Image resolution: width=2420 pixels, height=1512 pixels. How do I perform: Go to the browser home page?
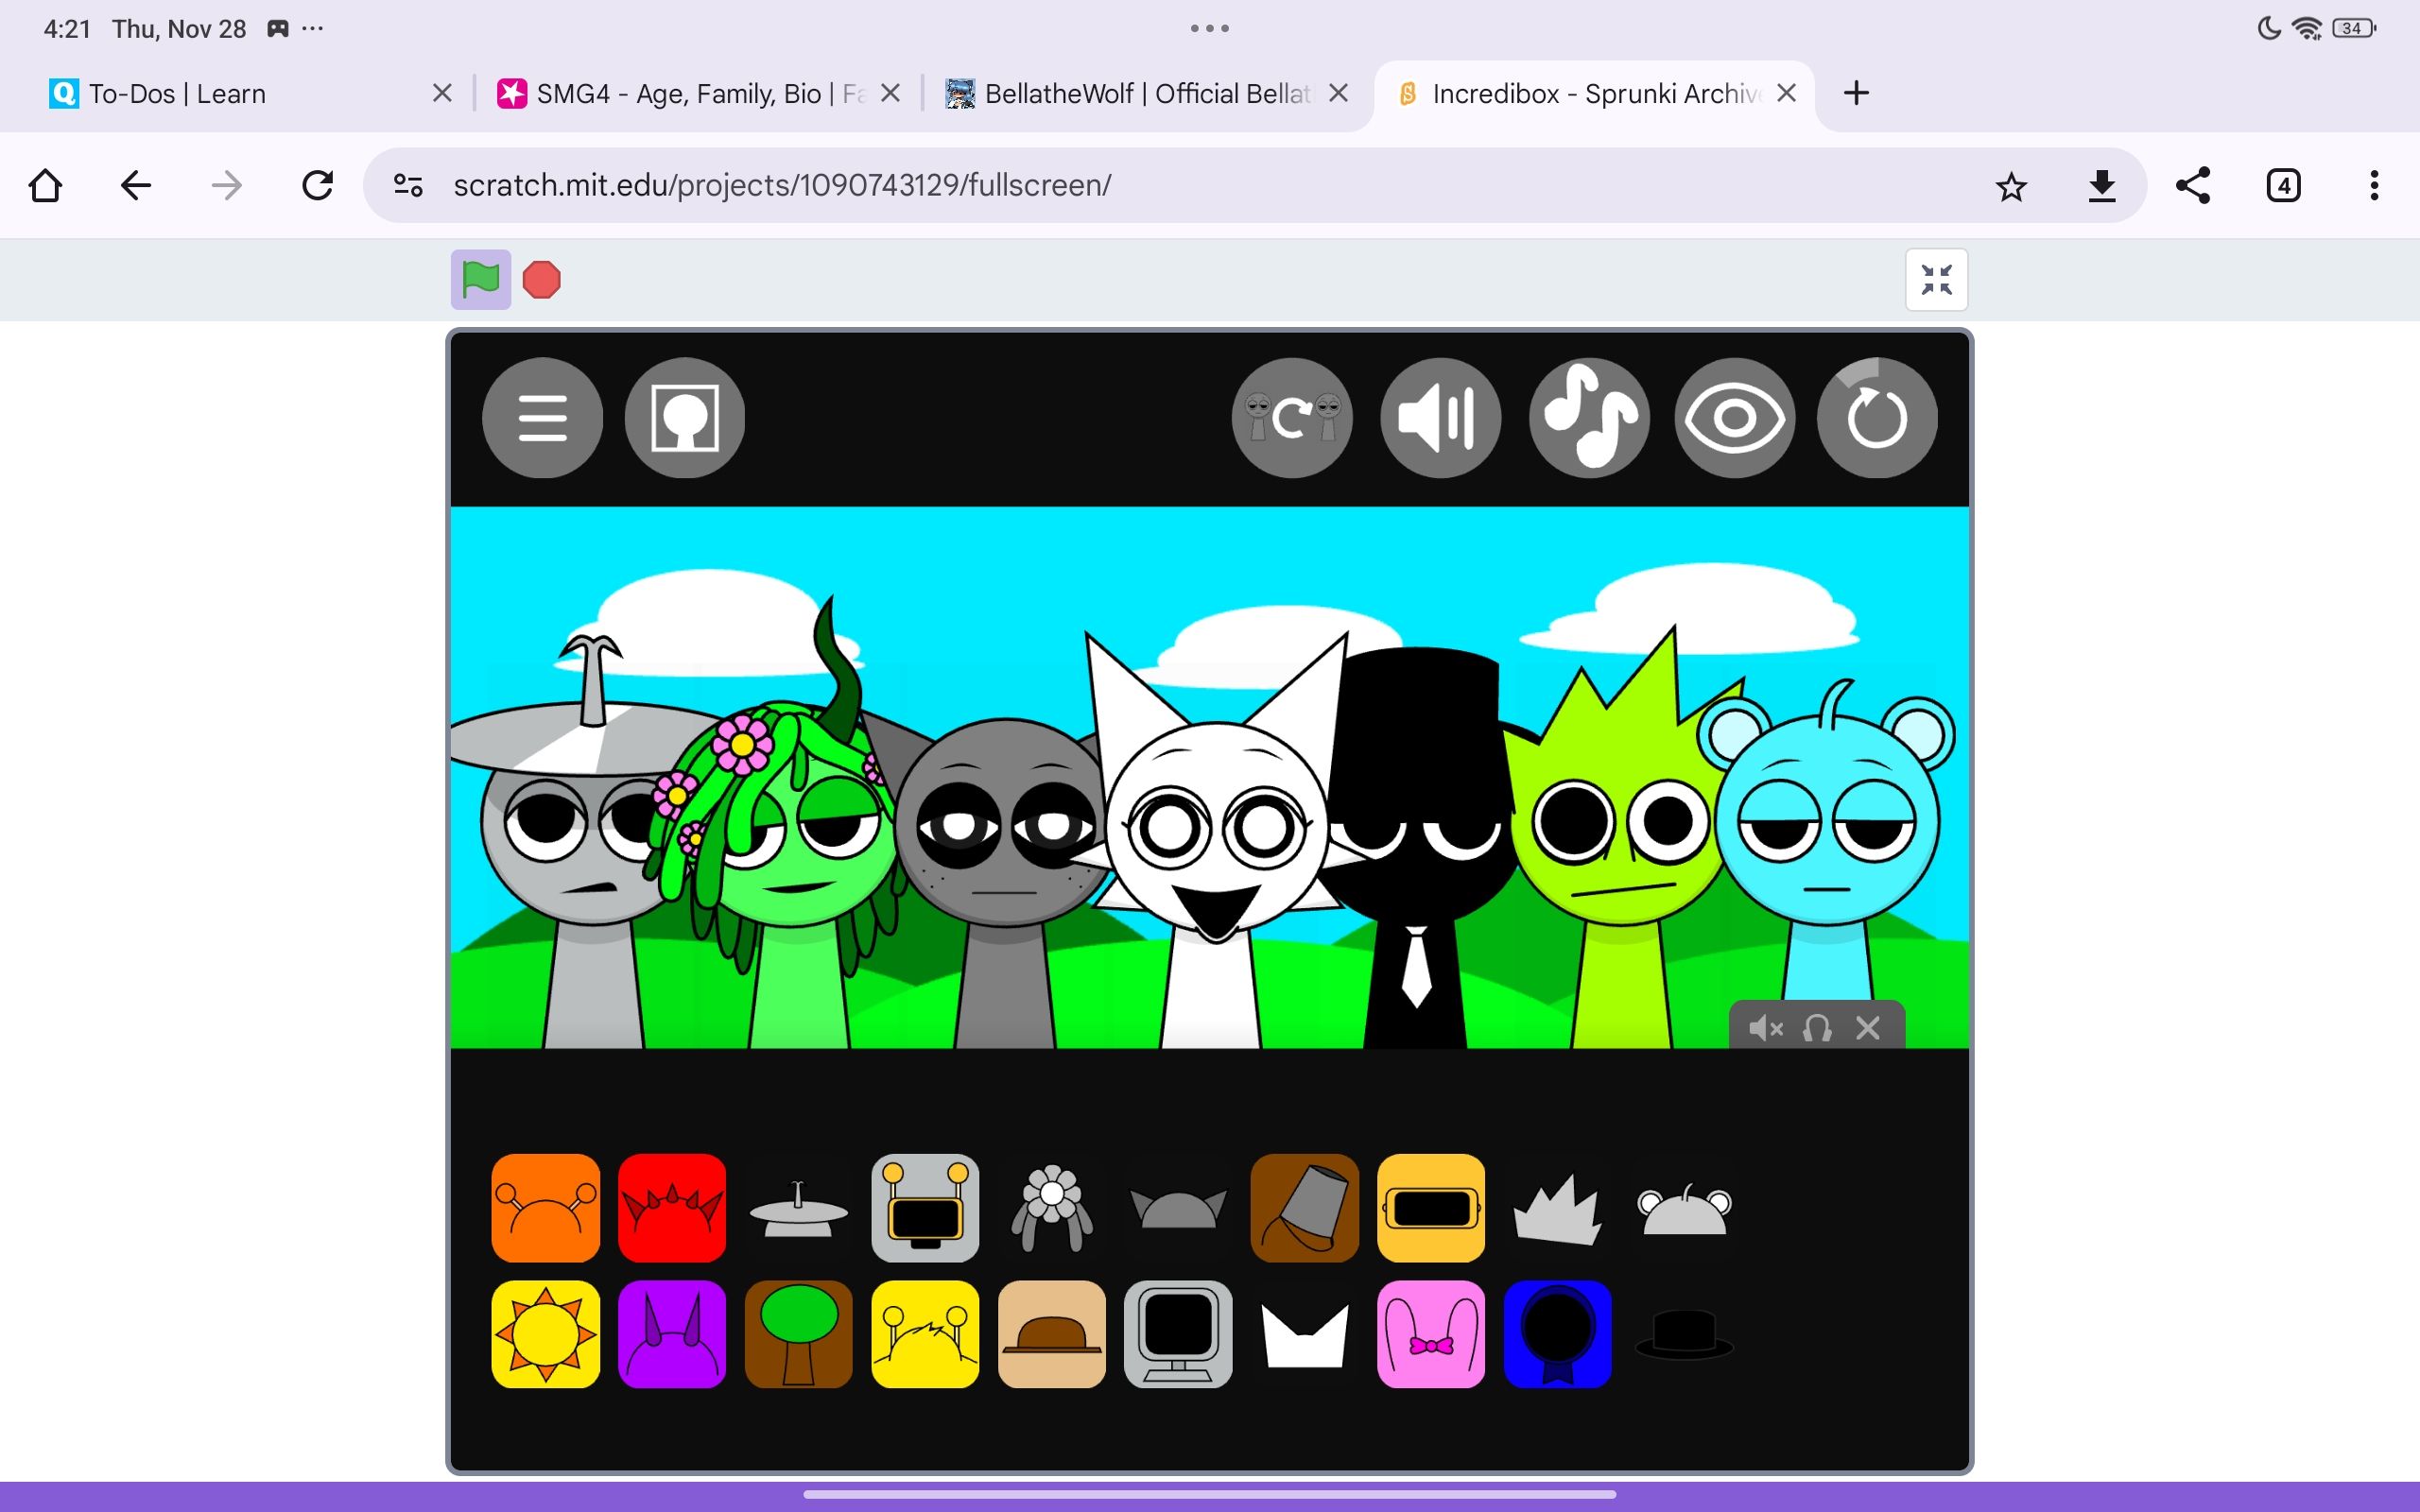pos(45,186)
